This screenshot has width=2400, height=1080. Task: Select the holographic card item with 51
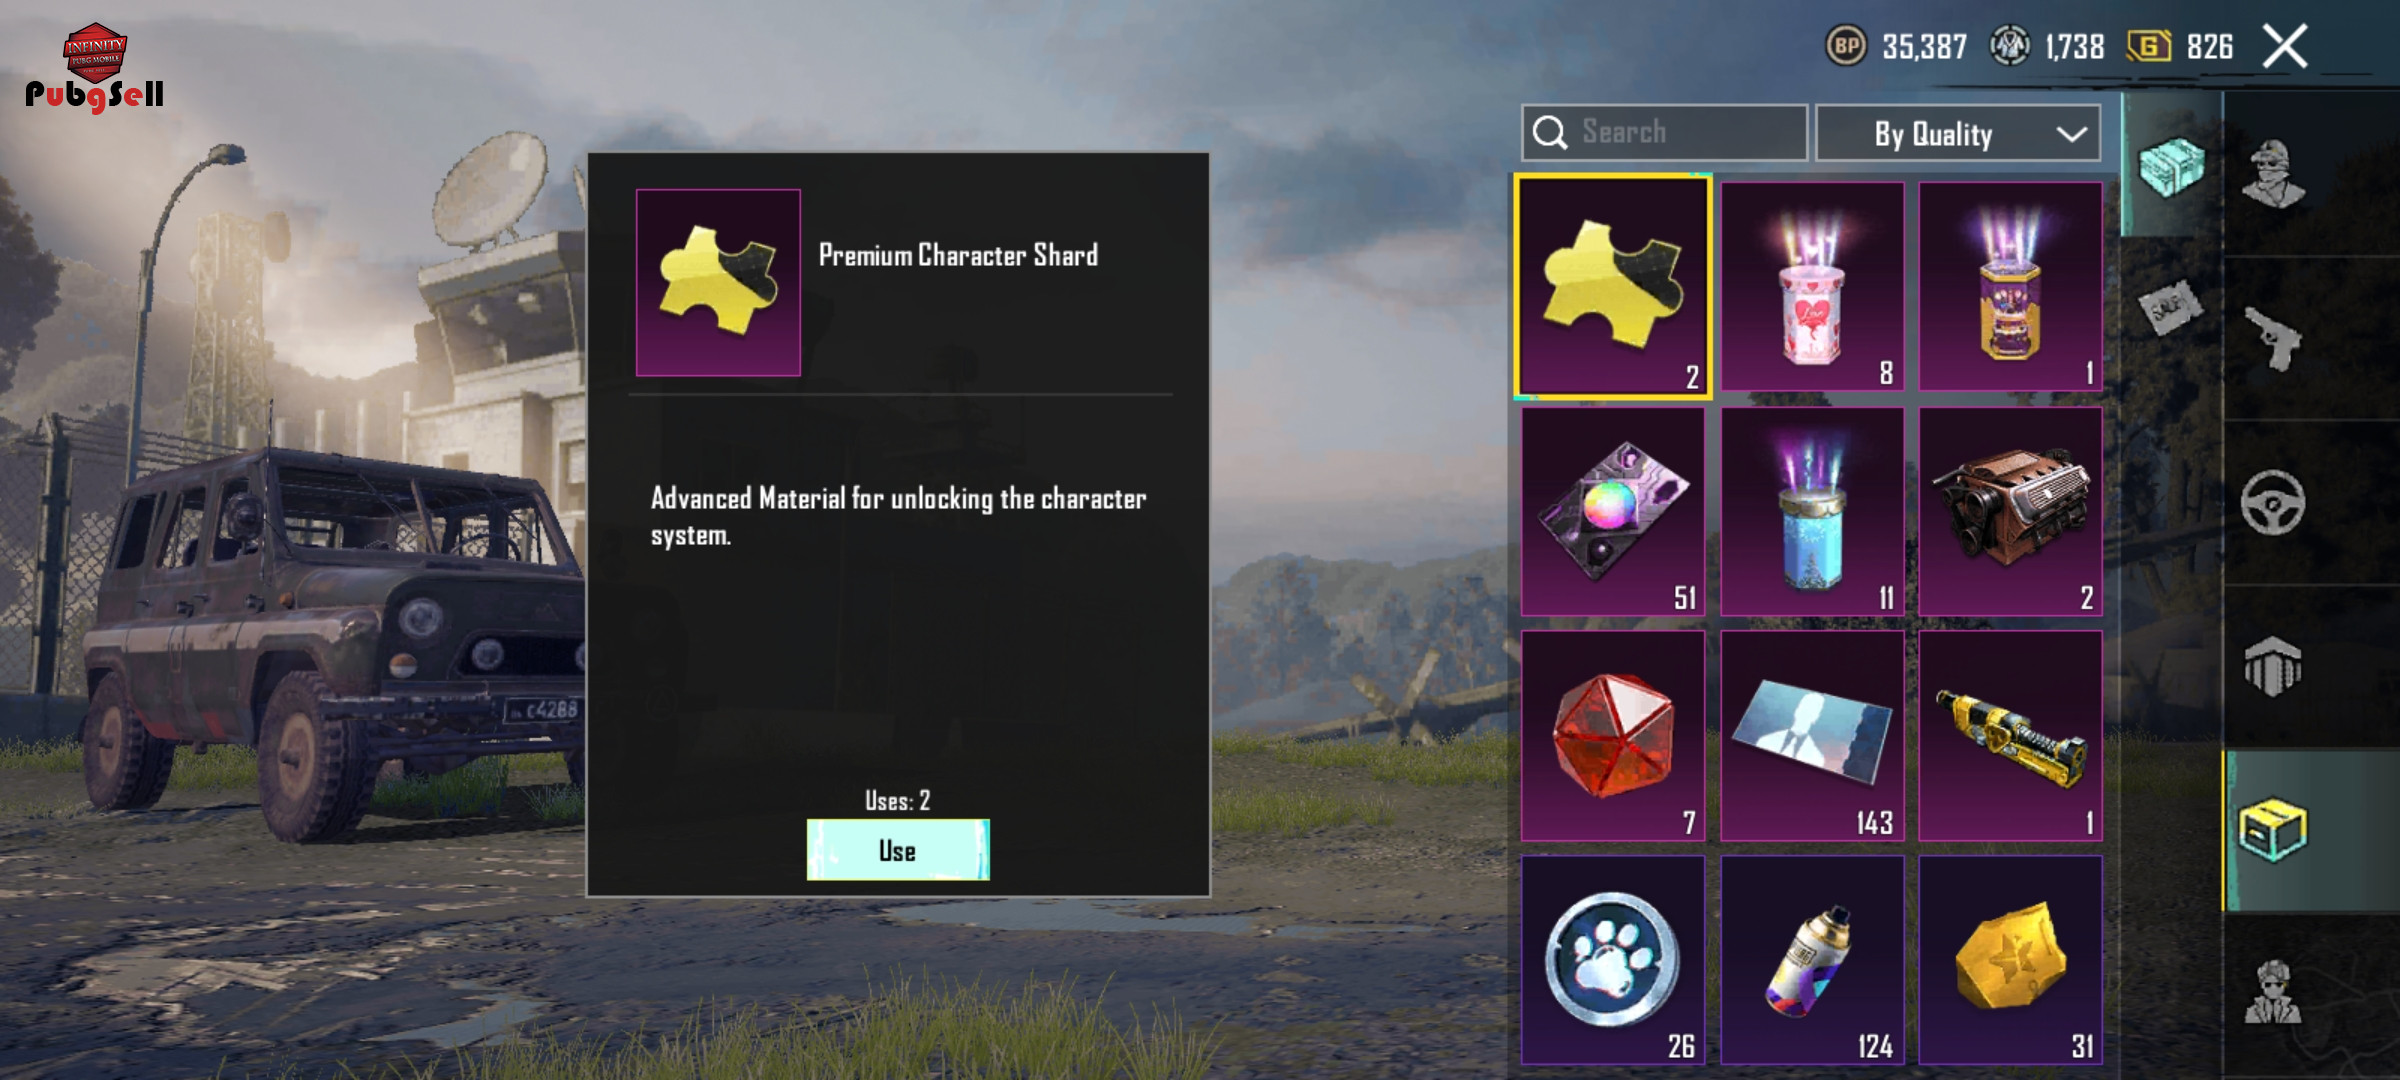click(1612, 511)
